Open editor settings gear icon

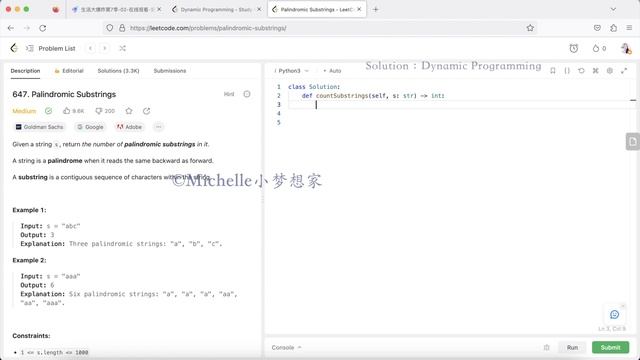610,71
